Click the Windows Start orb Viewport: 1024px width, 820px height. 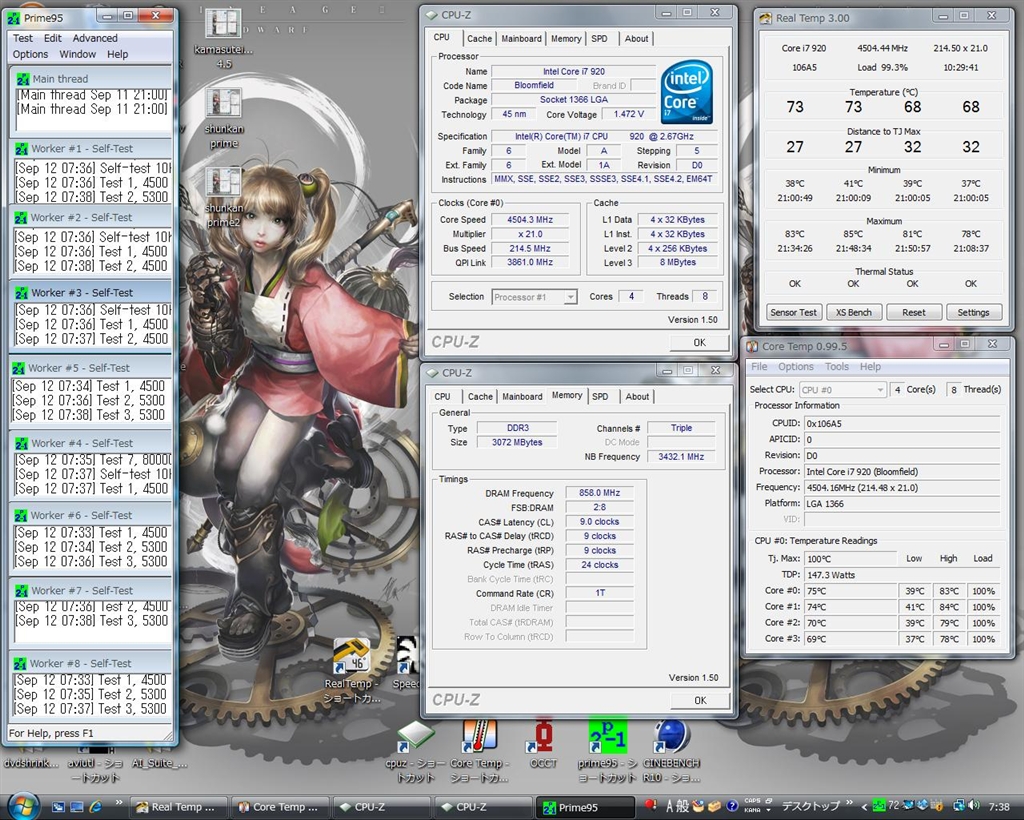pyautogui.click(x=22, y=805)
